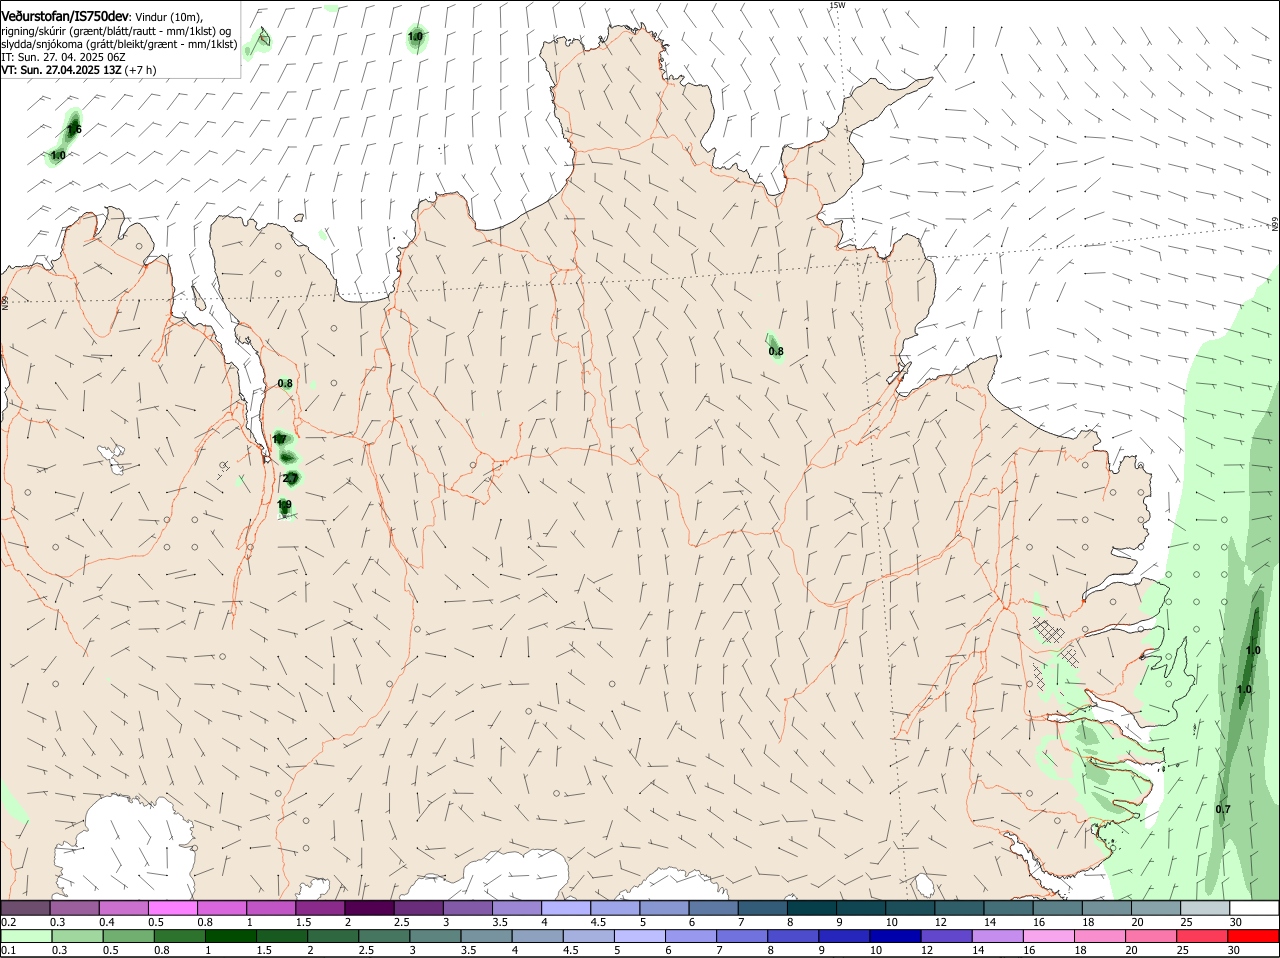Click the 0.2 value in the snow legend
The image size is (1280, 958).
click(8, 922)
